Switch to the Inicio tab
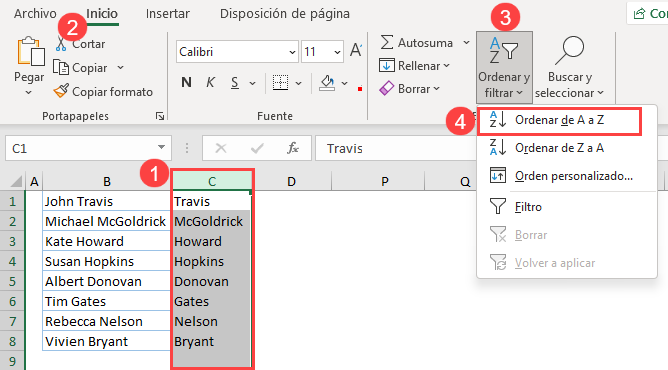Image resolution: width=668 pixels, height=370 pixels. pos(101,14)
